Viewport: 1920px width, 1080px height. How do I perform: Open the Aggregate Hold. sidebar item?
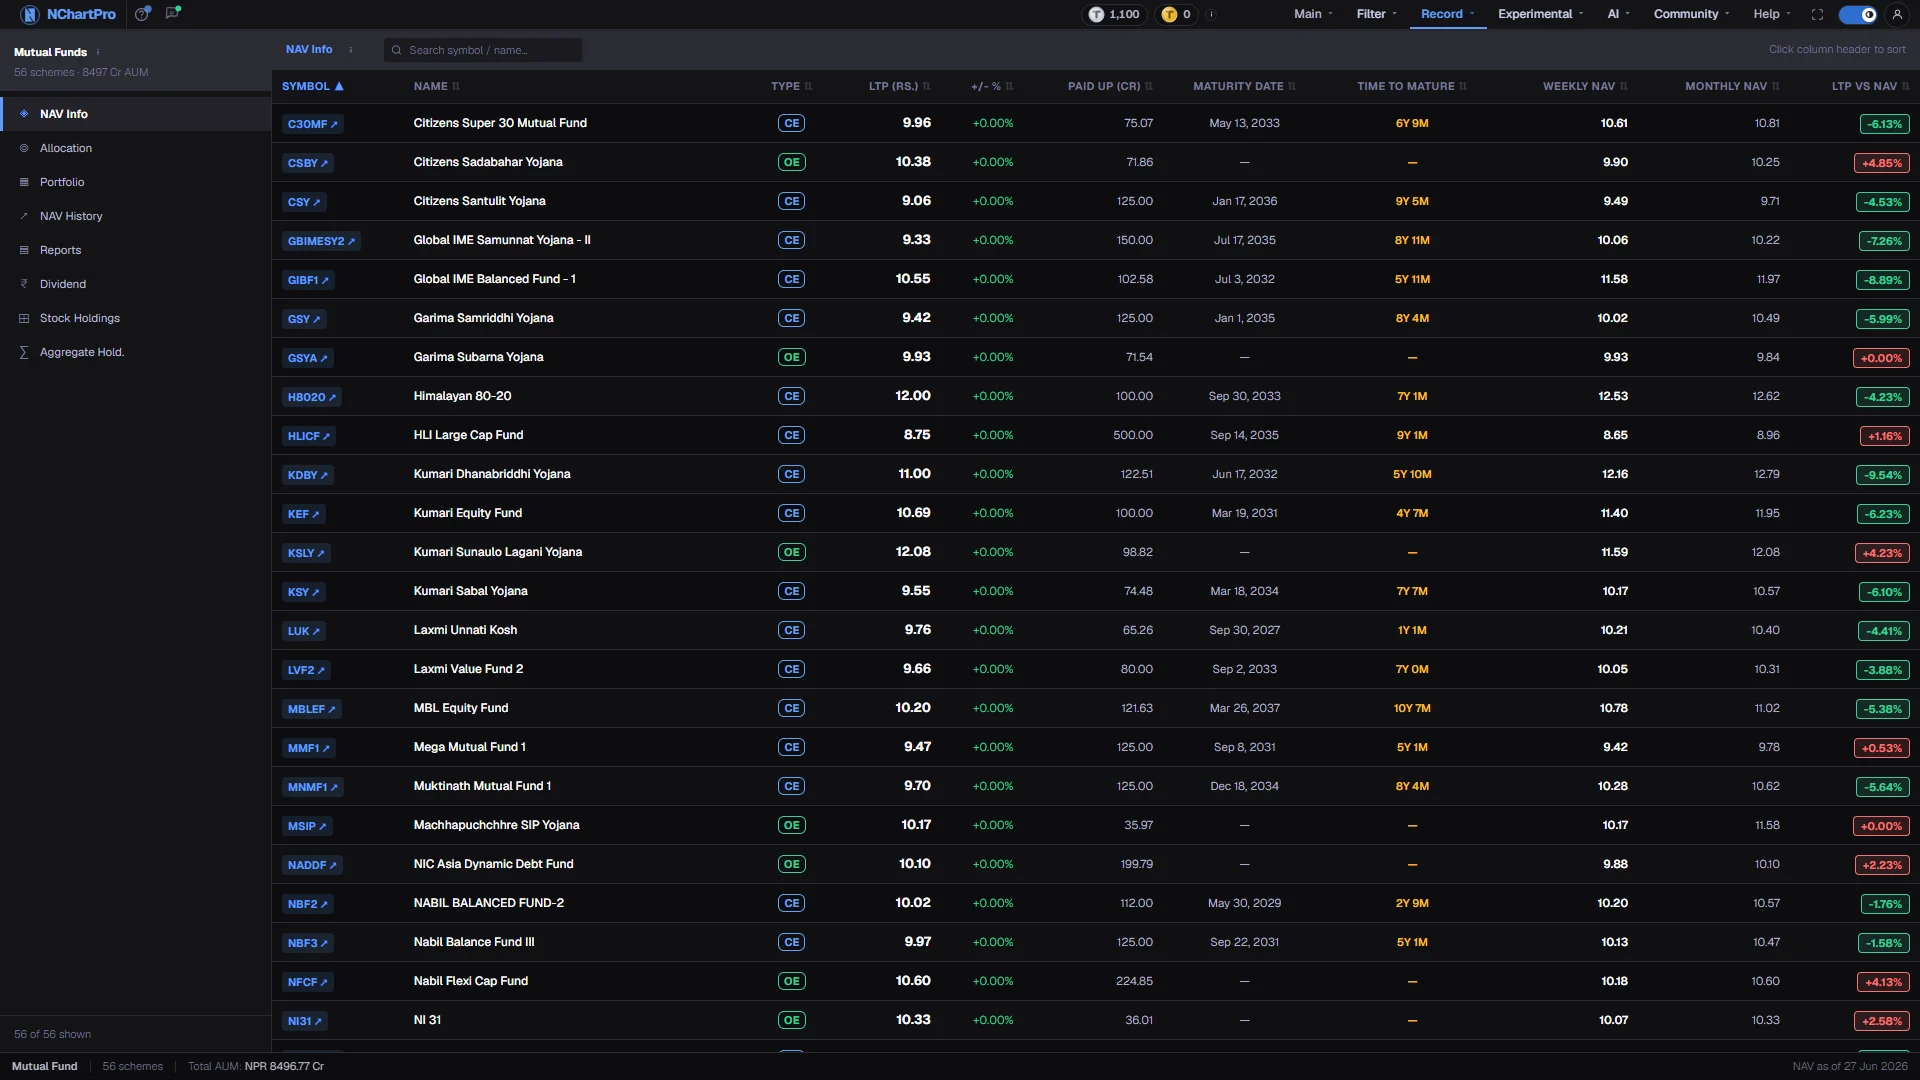point(136,352)
